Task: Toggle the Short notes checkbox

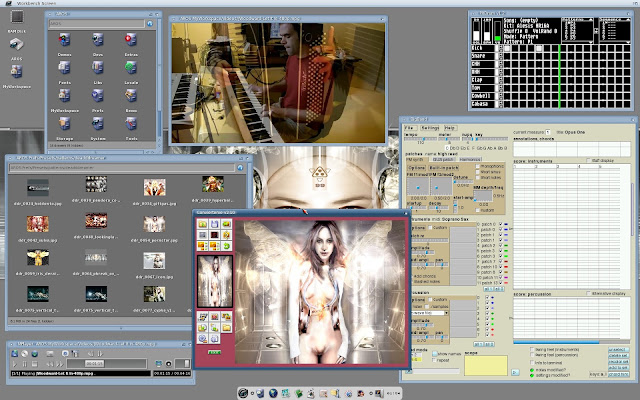Action: [x=478, y=178]
